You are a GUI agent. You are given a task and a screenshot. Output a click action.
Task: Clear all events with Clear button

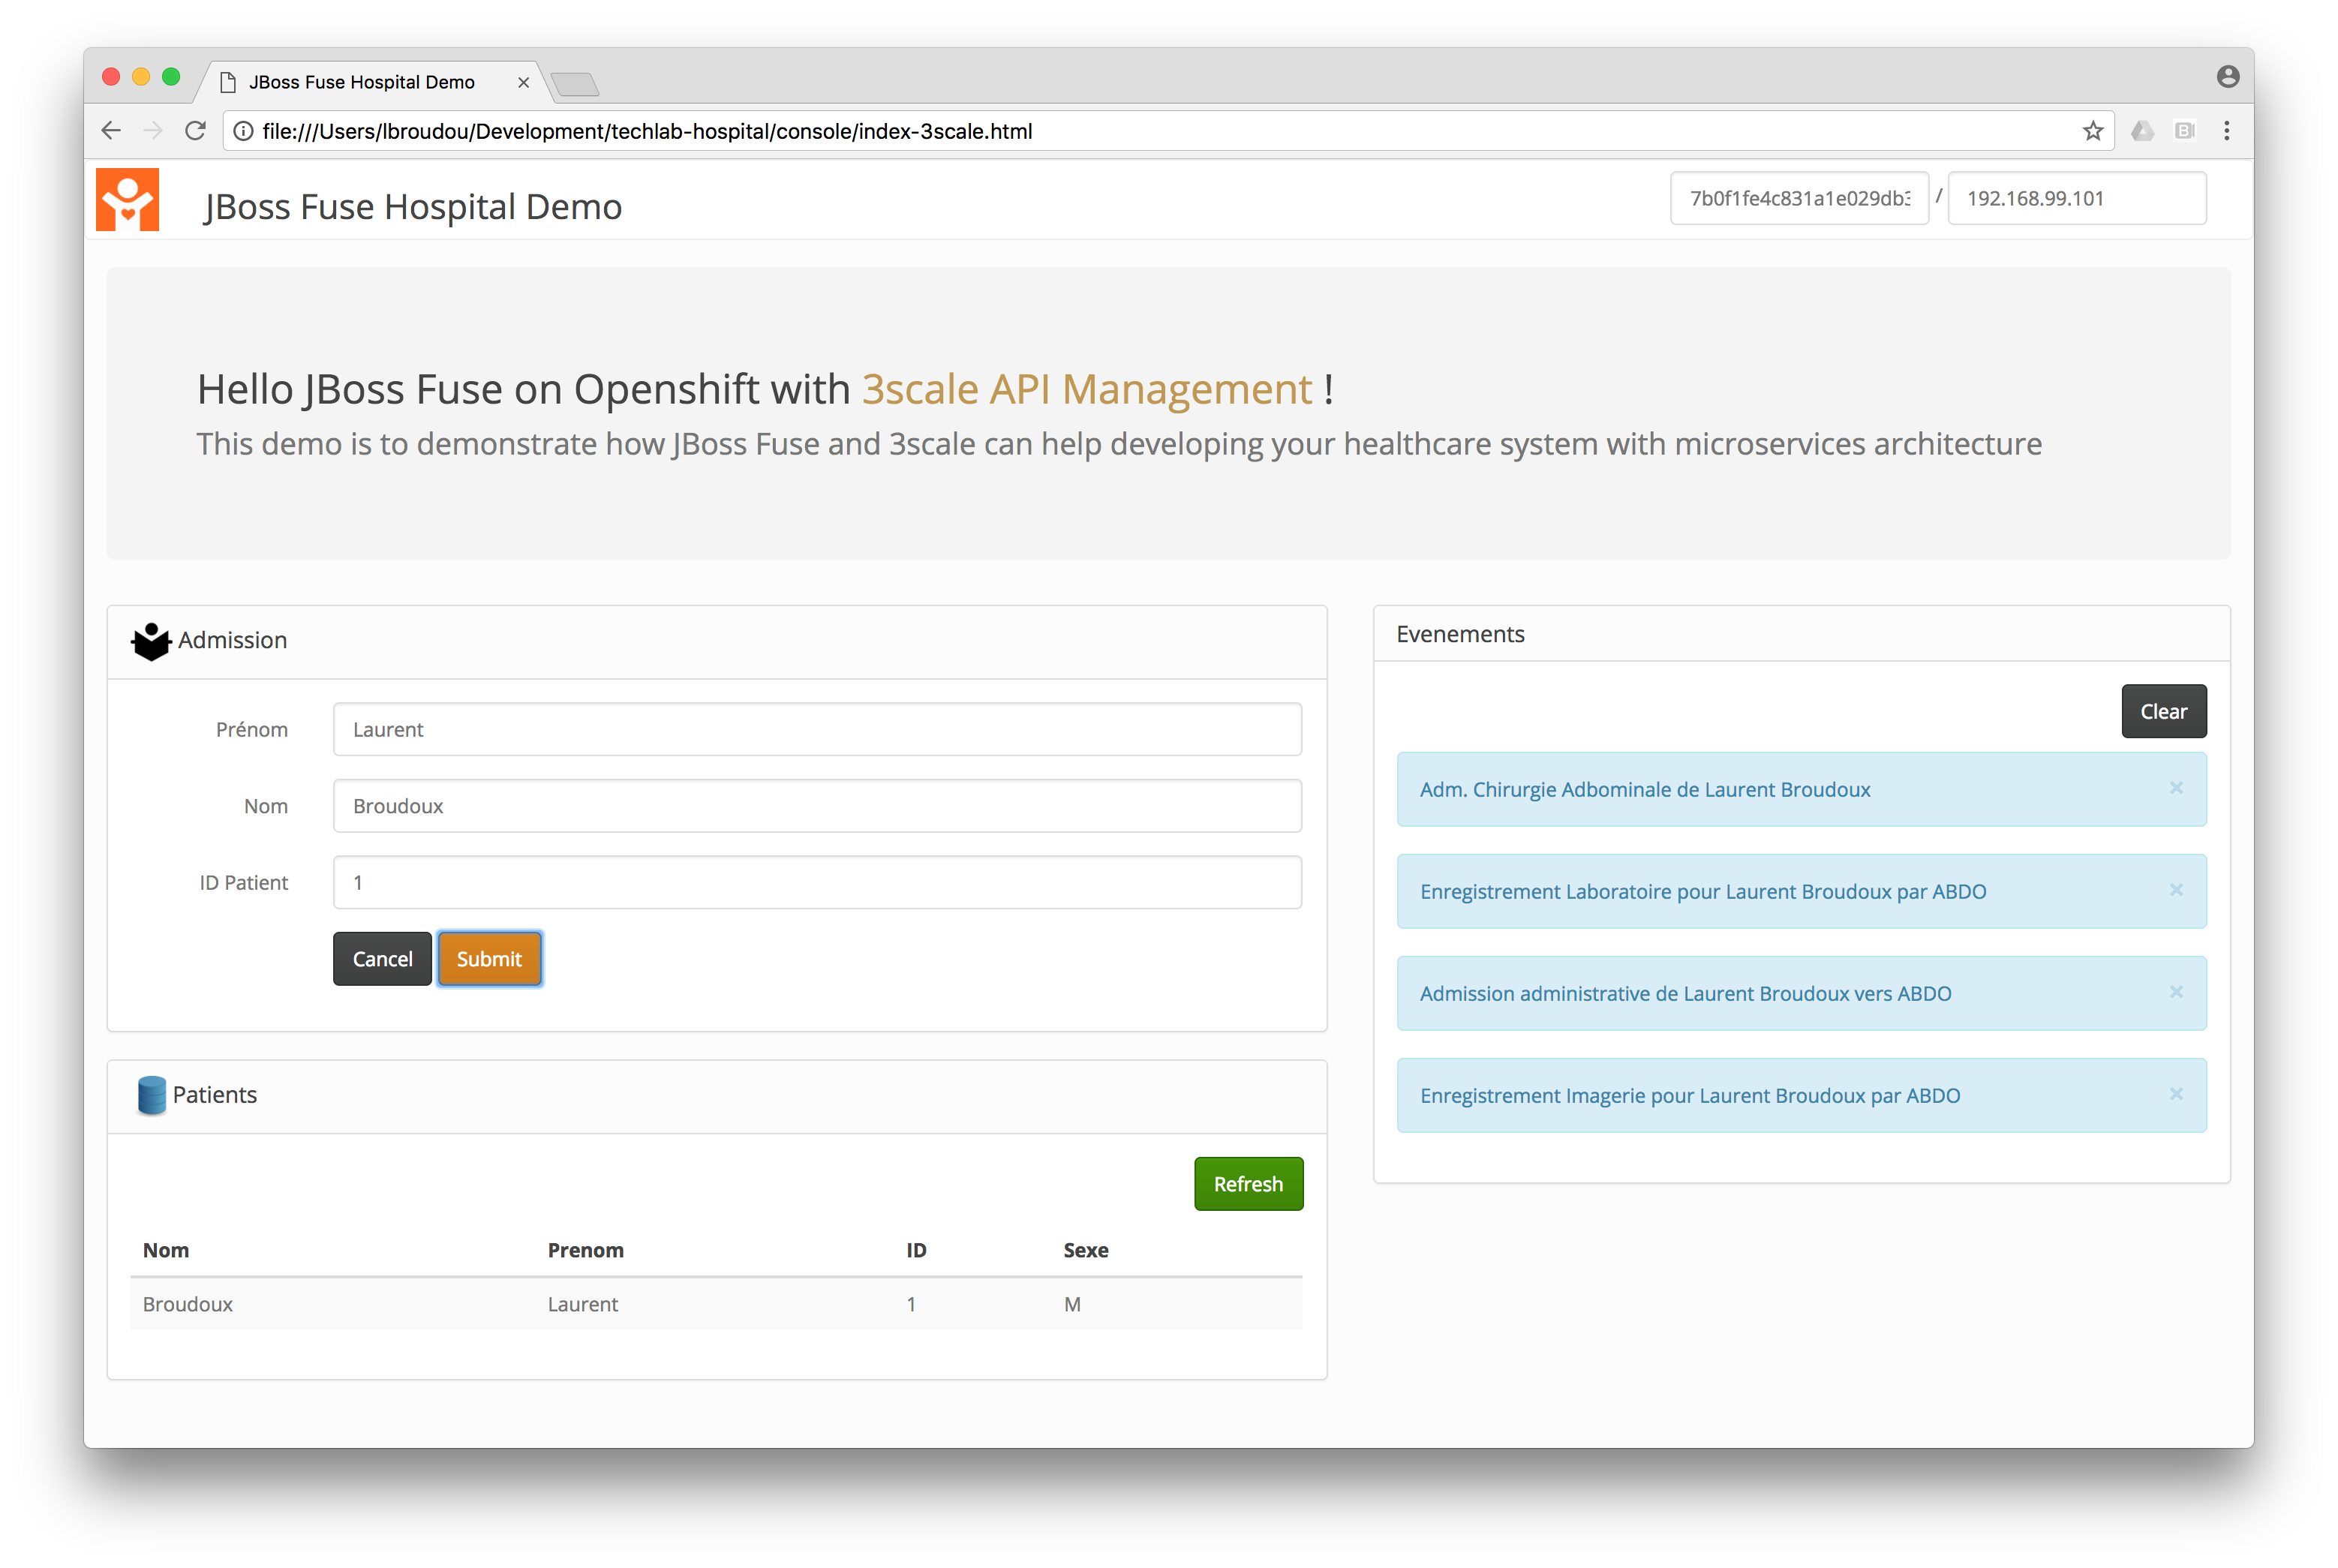coord(2163,711)
